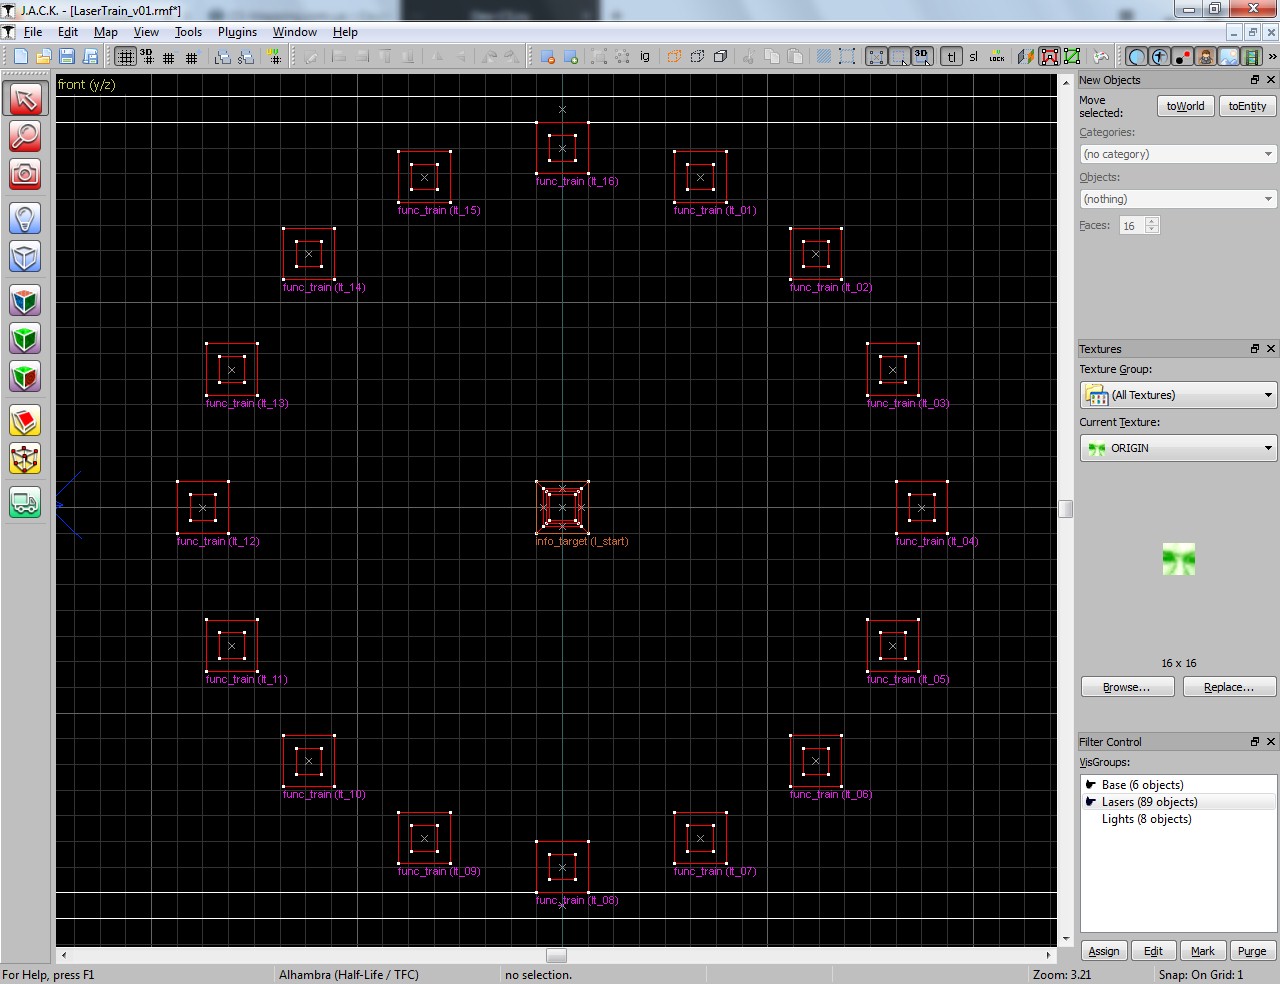Select the red arrow Selection tool
This screenshot has width=1280, height=984.
(x=25, y=98)
